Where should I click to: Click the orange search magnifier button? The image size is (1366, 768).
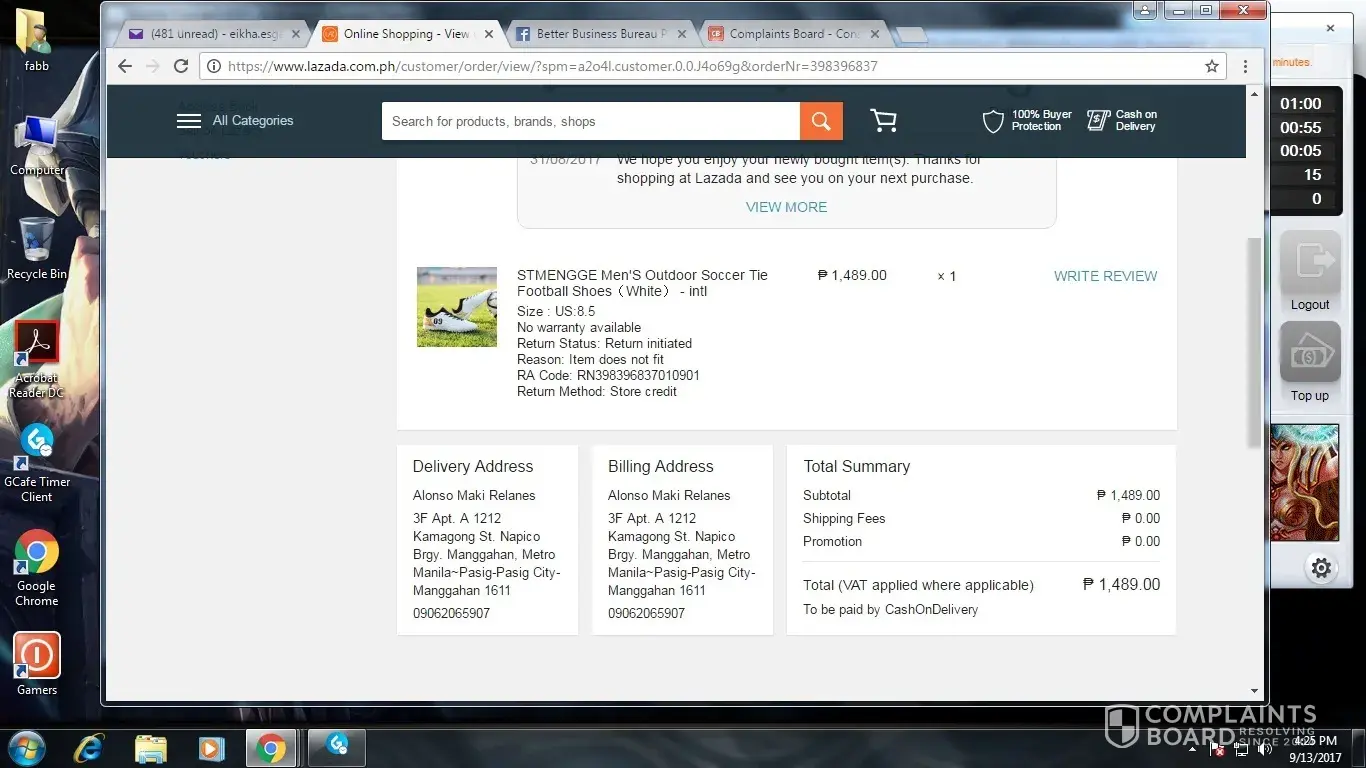pos(821,121)
